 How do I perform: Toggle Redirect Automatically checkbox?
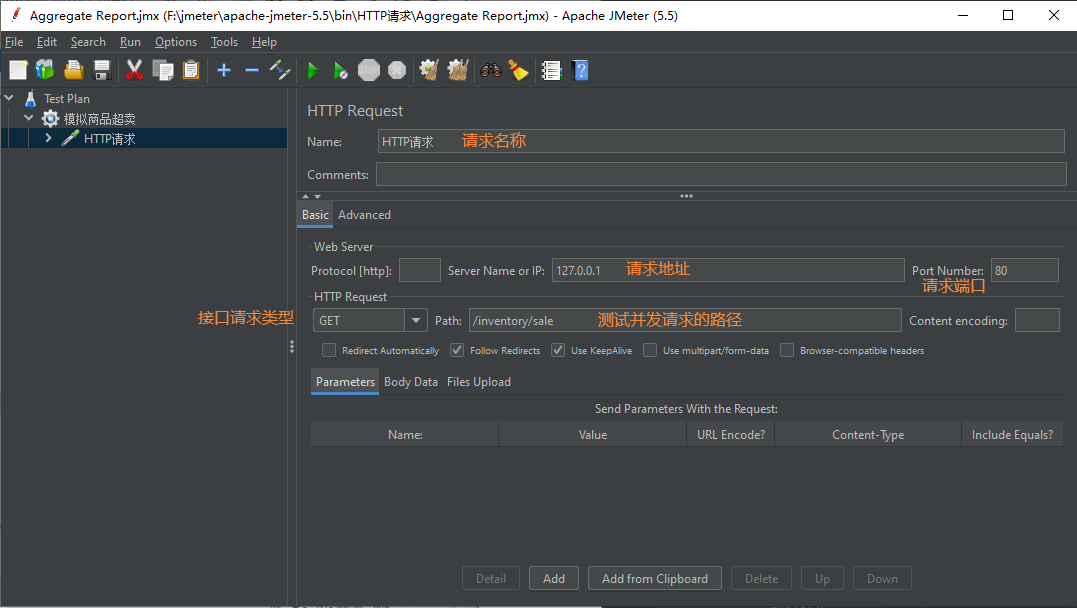pyautogui.click(x=329, y=350)
